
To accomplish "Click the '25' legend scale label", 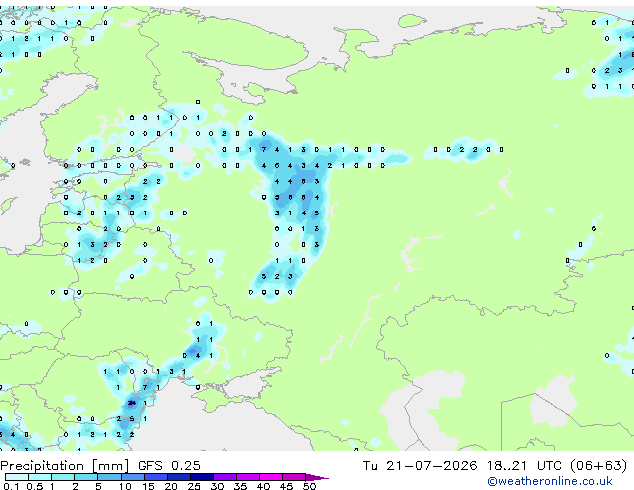I will click(194, 486).
